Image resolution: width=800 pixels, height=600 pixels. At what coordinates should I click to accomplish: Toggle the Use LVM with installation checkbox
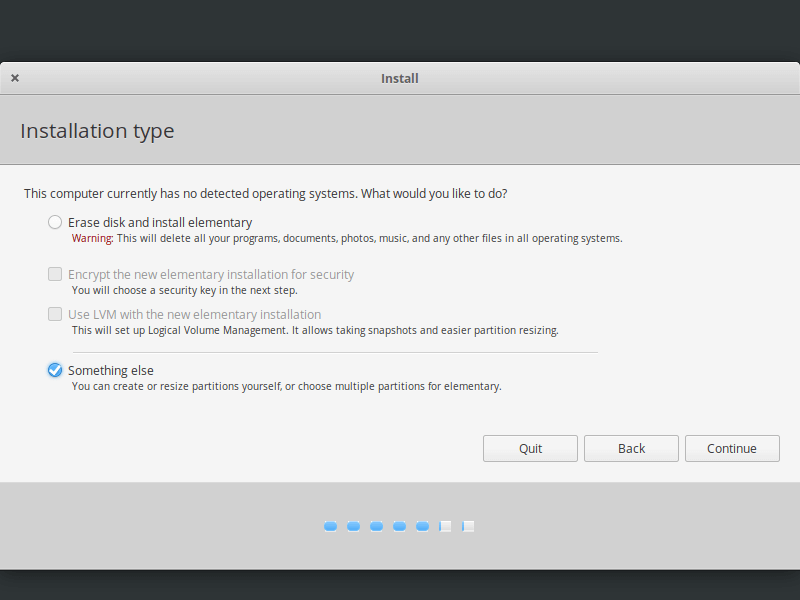pos(55,314)
